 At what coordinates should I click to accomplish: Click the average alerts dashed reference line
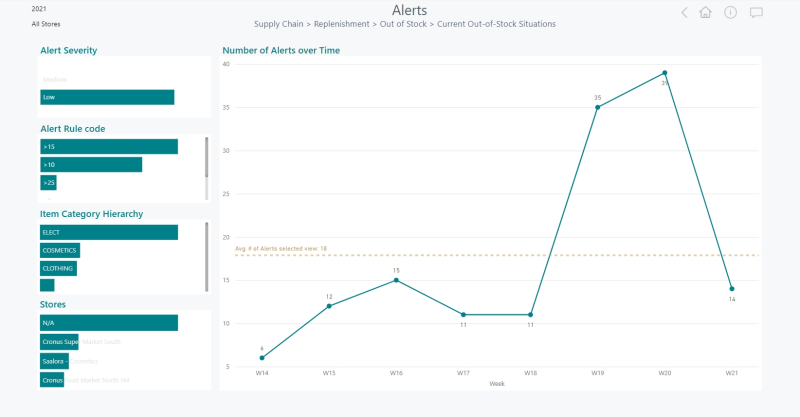(x=500, y=255)
